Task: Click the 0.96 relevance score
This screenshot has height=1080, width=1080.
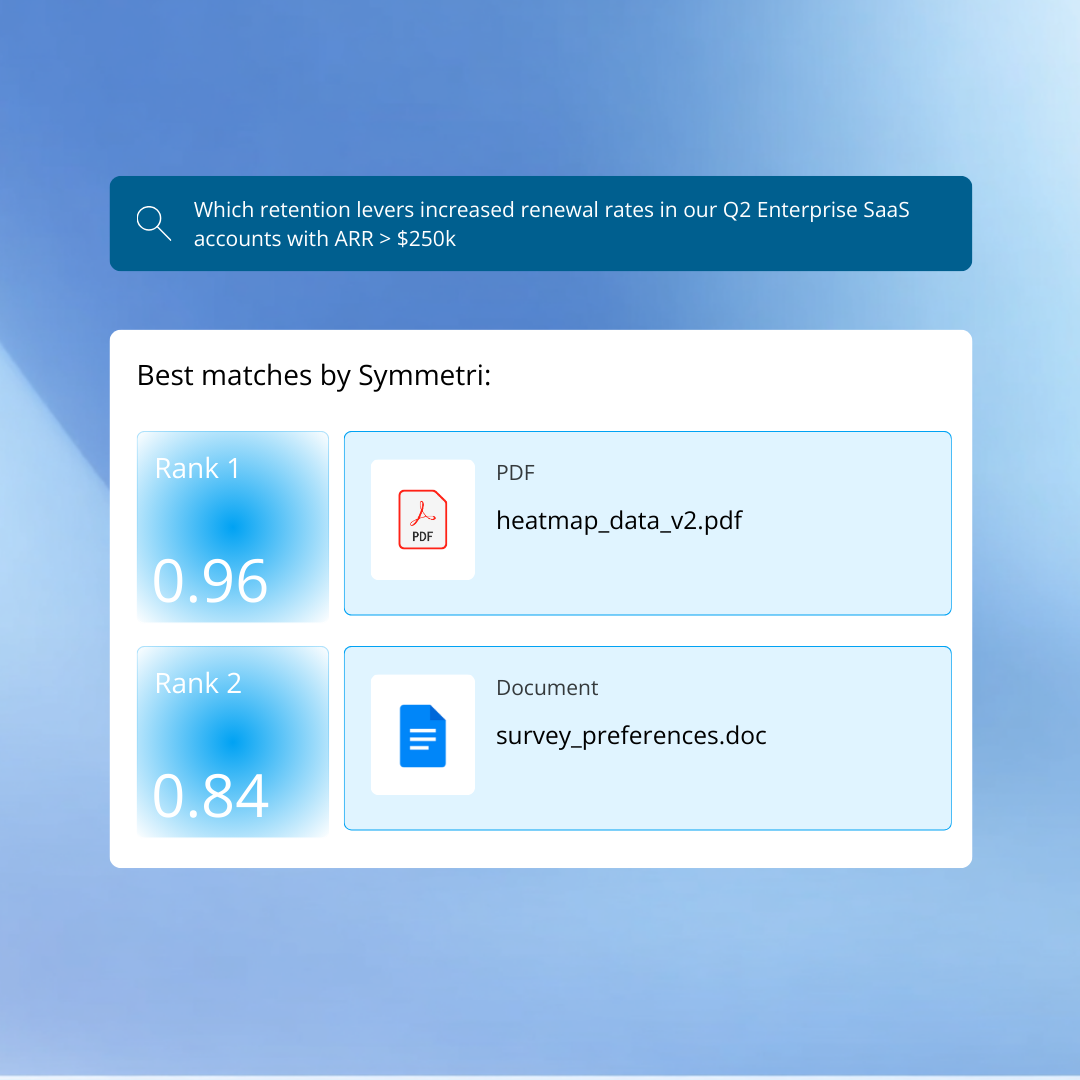Action: (210, 581)
